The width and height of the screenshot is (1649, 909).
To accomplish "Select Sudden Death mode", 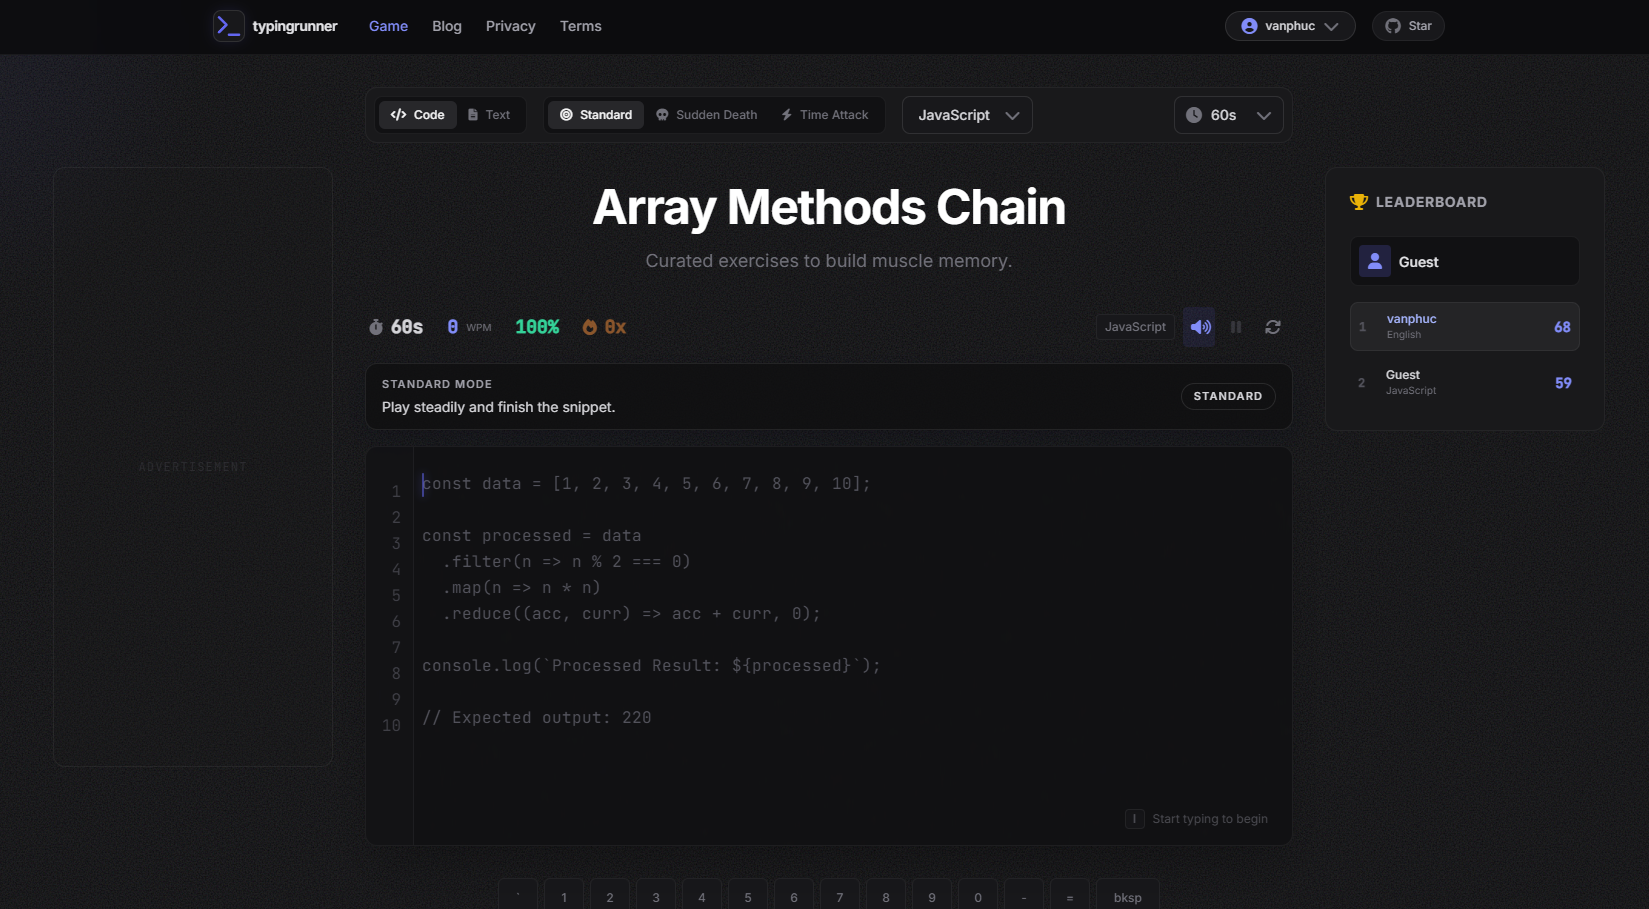I will (706, 115).
